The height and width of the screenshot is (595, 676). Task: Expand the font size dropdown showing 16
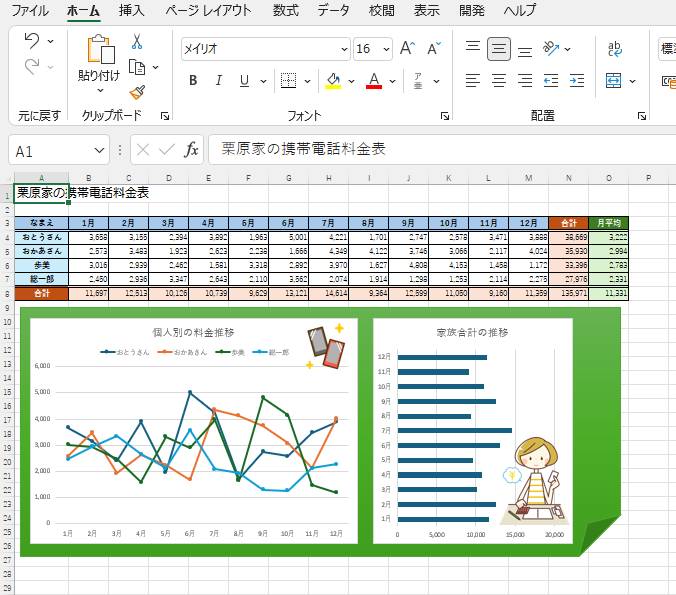coord(386,48)
